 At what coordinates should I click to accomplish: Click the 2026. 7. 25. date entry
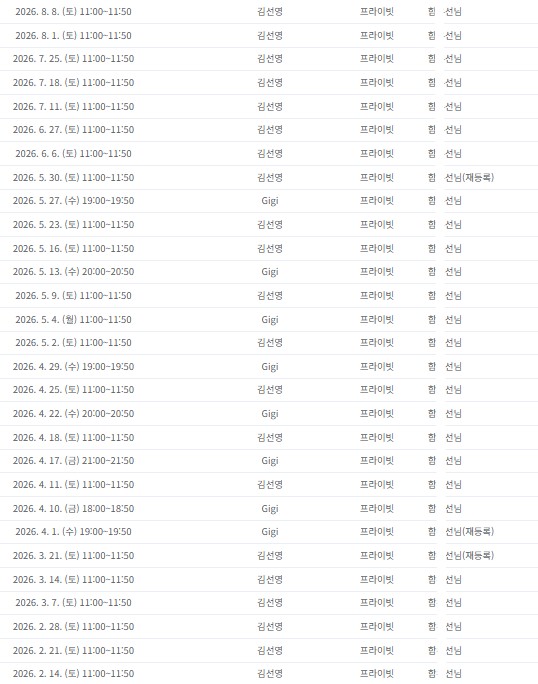[x=73, y=59]
